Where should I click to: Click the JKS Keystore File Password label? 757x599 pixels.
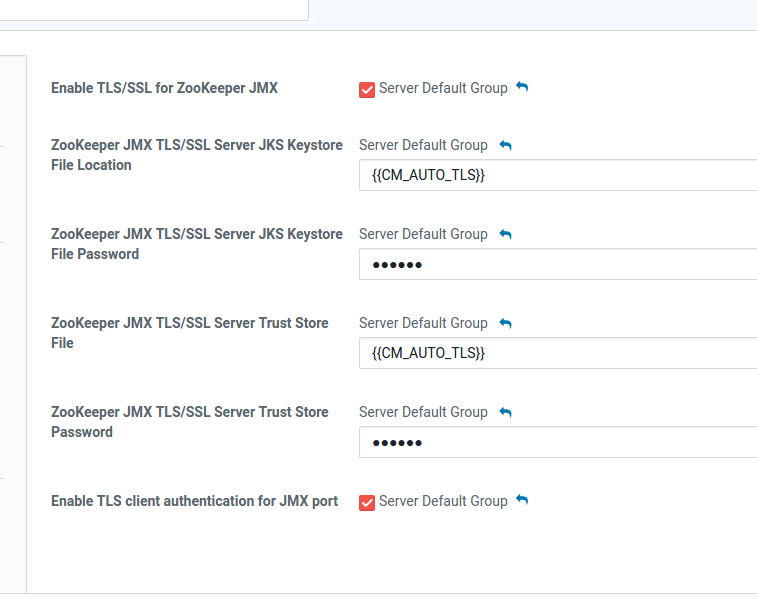tap(197, 244)
